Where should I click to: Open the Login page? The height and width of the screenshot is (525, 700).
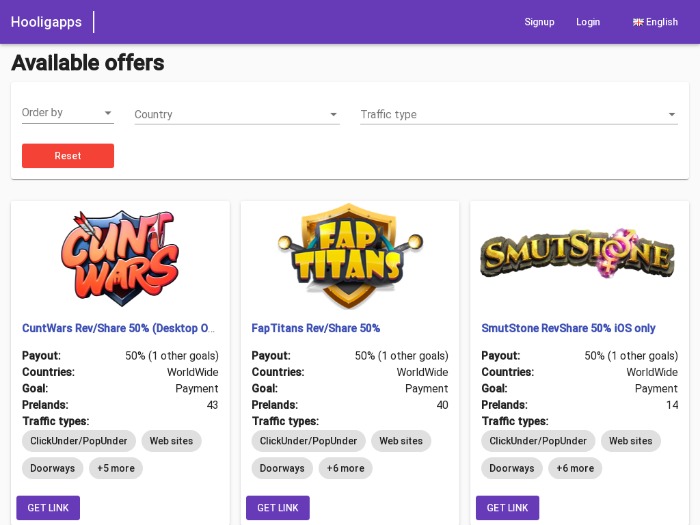[588, 22]
